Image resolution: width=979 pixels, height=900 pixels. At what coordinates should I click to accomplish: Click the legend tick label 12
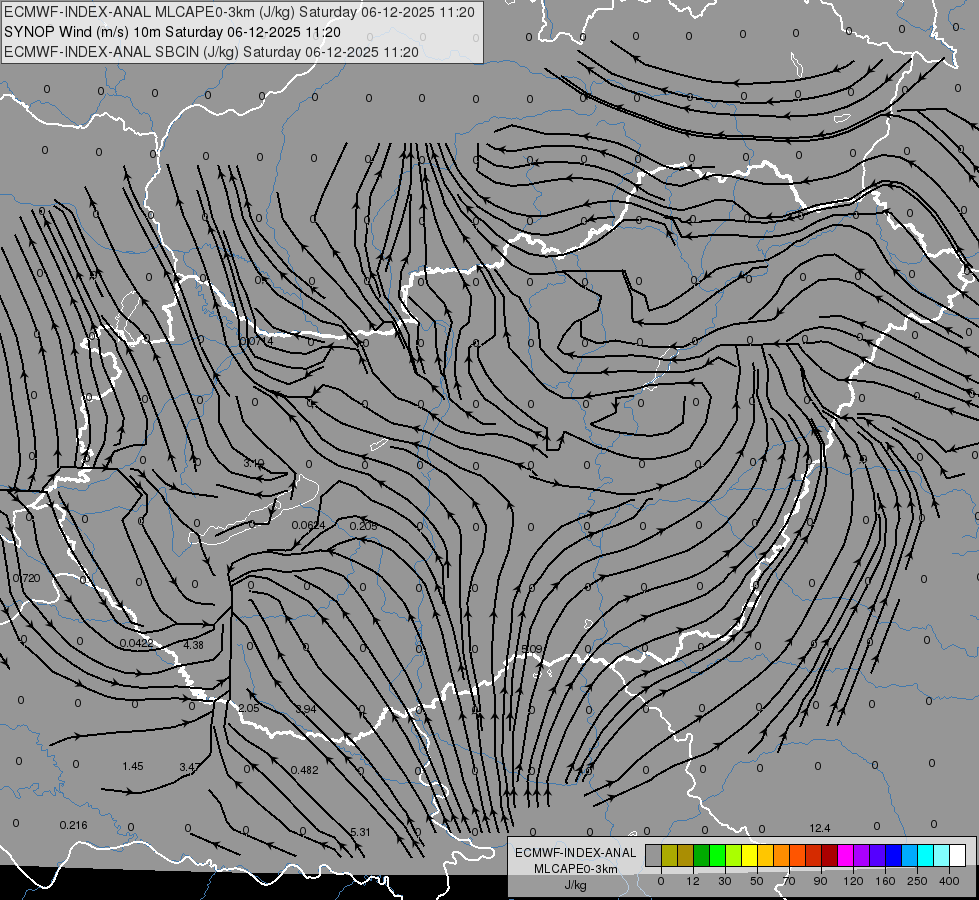(693, 881)
